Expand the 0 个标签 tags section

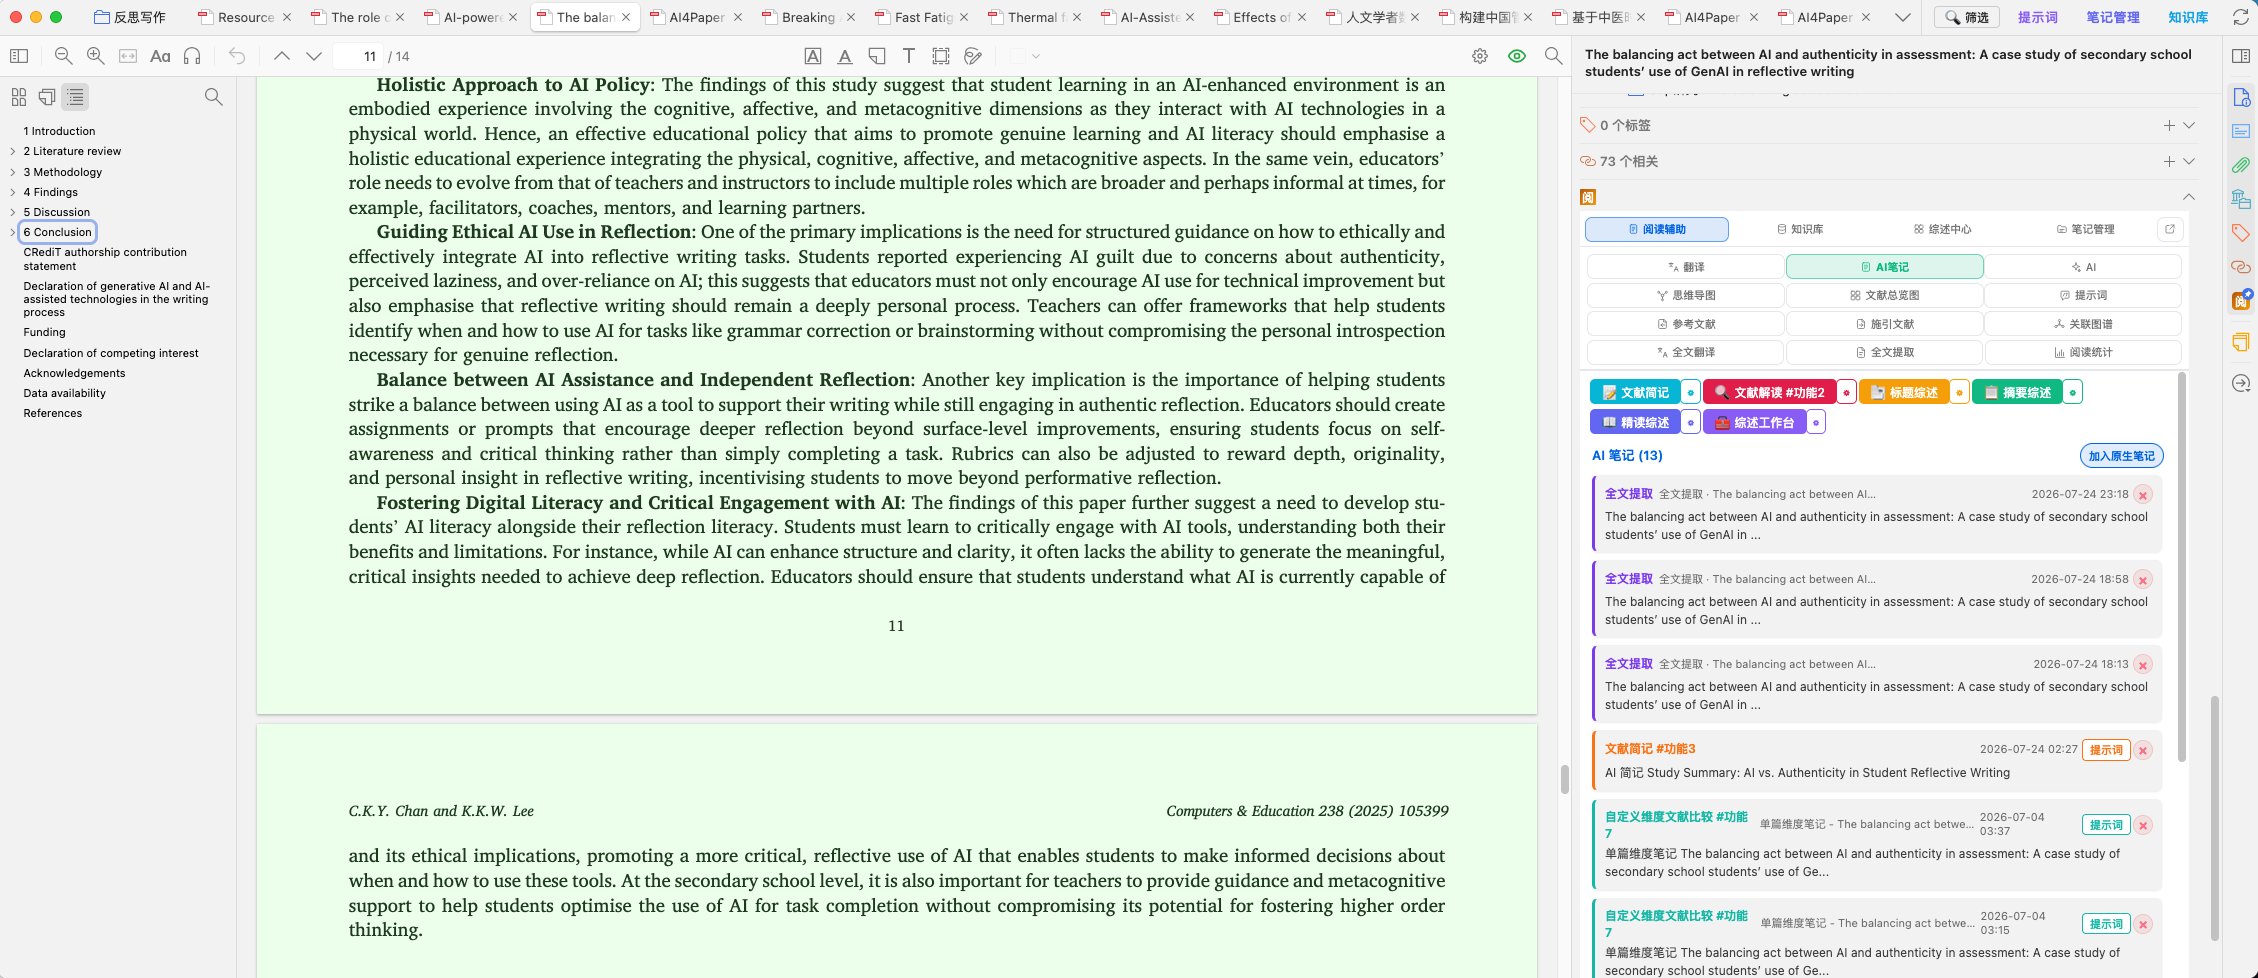(x=2189, y=125)
